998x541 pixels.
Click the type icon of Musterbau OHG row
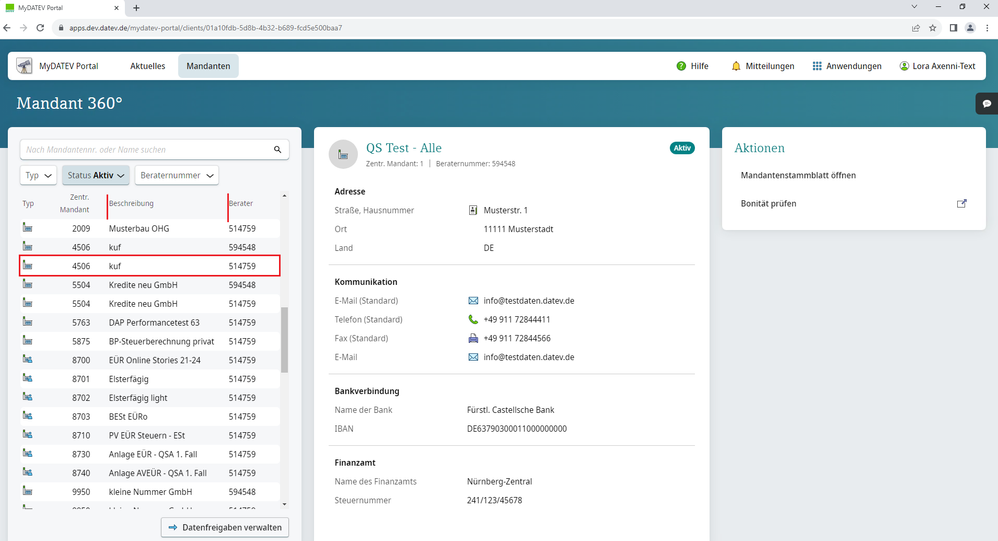28,228
